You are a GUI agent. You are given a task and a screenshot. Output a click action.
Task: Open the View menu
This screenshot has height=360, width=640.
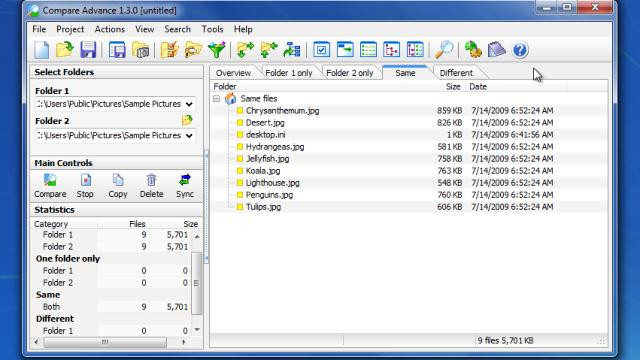click(144, 29)
